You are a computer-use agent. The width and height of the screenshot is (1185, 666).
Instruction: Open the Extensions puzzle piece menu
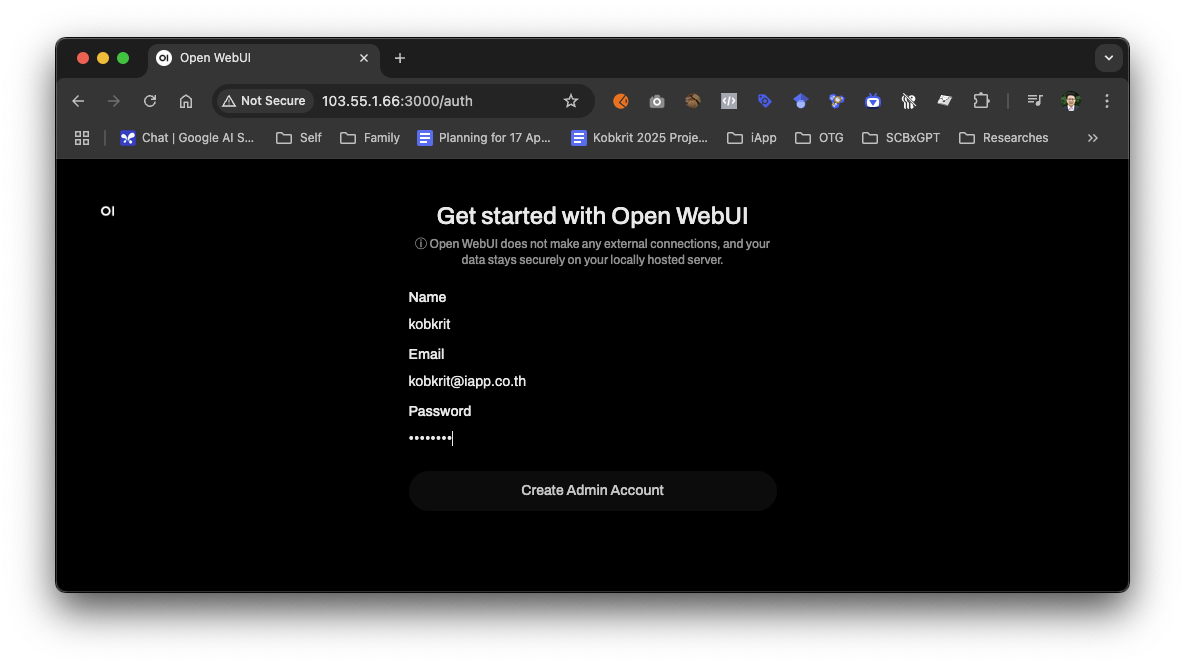[981, 101]
